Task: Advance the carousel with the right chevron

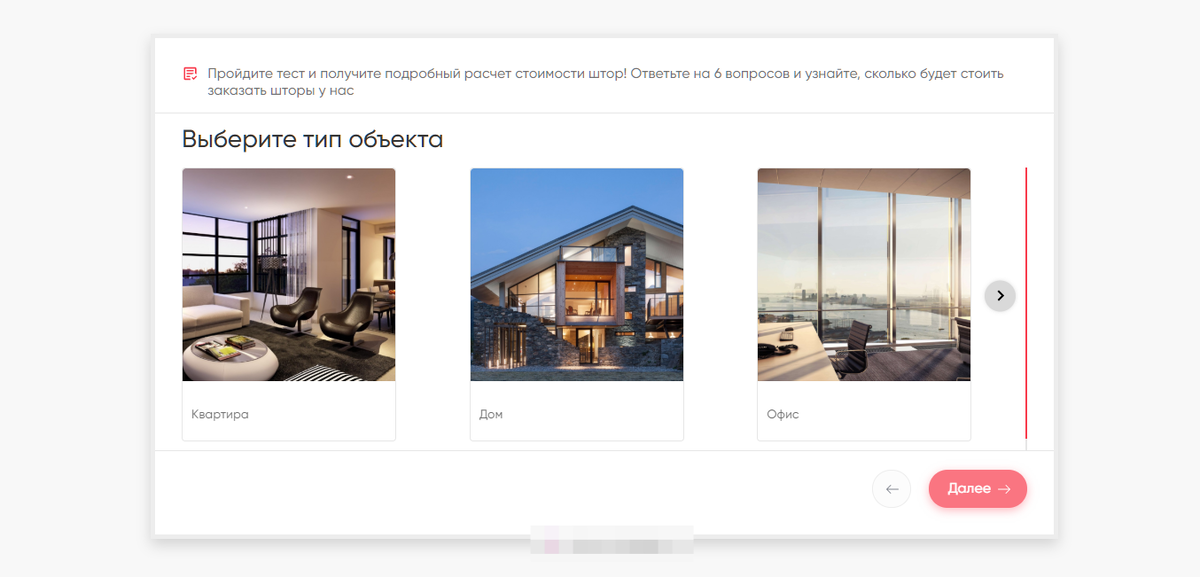Action: coord(1000,295)
